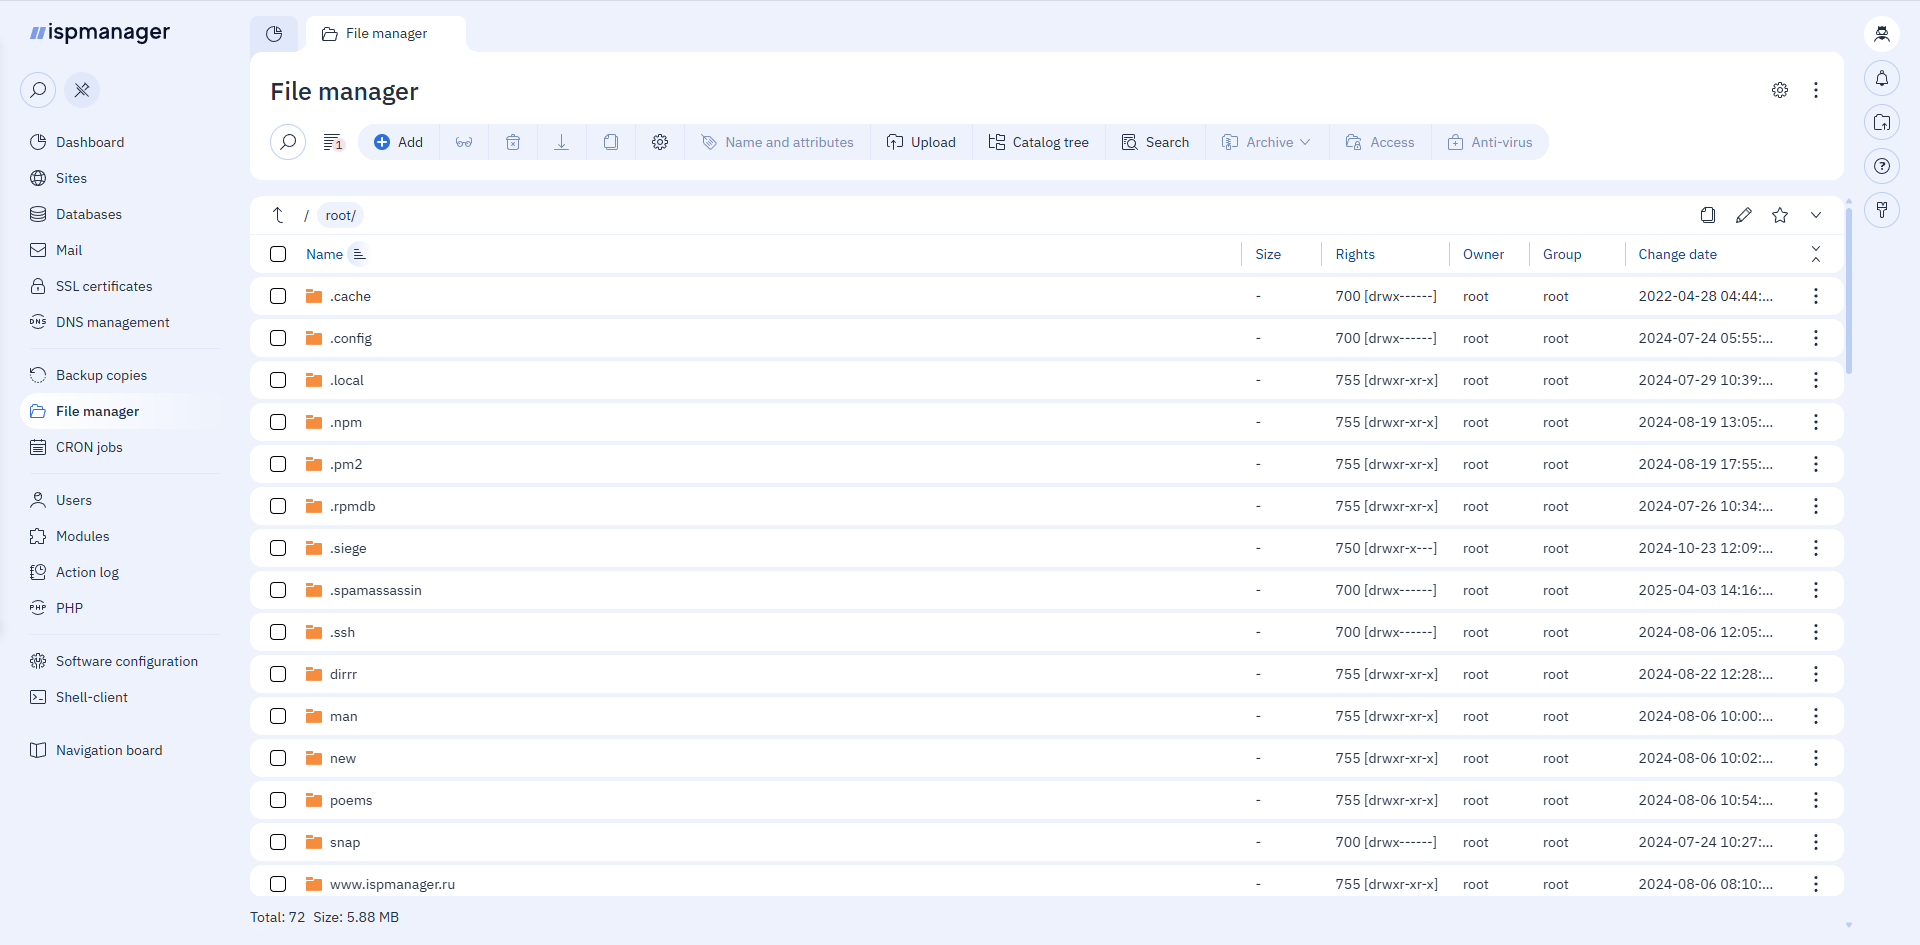Screen dimensions: 1920x945
Task: Open Shell-client in sidebar
Action: 92,697
